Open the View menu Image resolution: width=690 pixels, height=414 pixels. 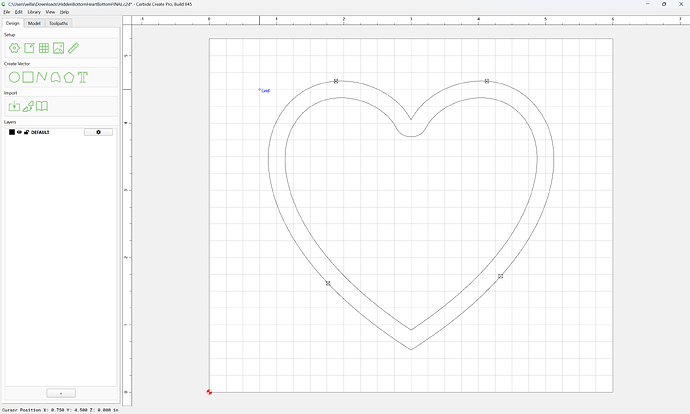(51, 12)
